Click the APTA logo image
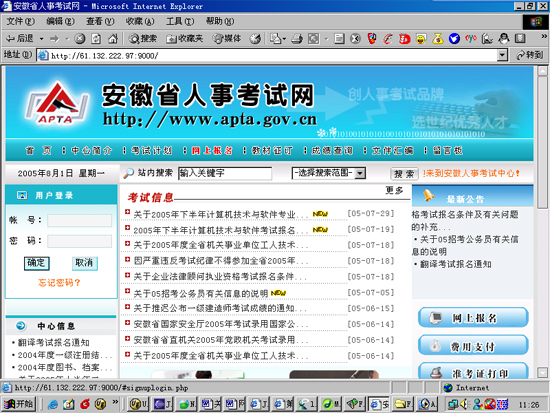Image resolution: width=550 pixels, height=413 pixels. 56,104
